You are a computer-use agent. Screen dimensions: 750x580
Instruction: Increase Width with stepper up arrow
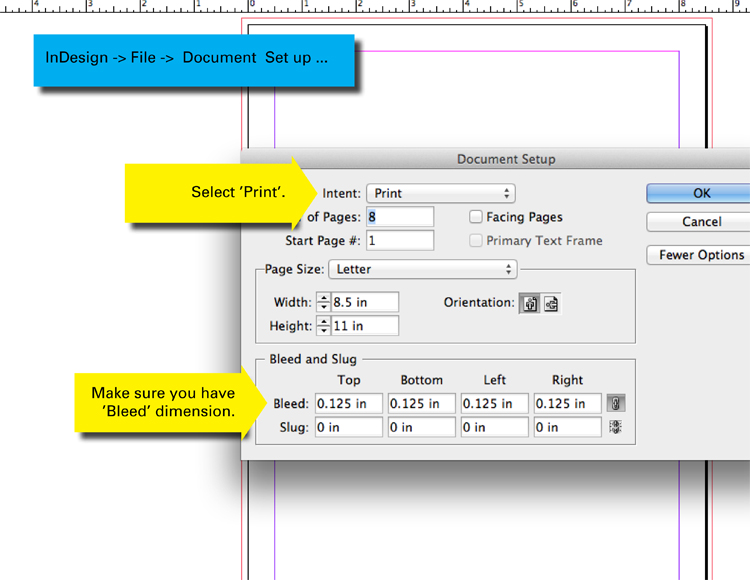(x=324, y=298)
